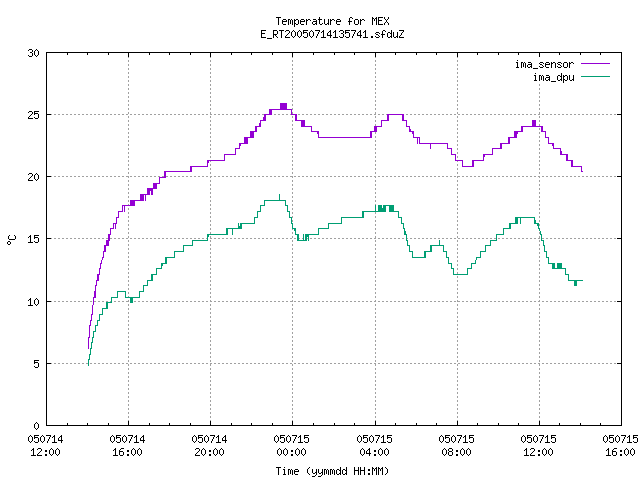640x480 pixels.
Task: Click the 'ima_dpu' legend label
Action: pyautogui.click(x=554, y=77)
